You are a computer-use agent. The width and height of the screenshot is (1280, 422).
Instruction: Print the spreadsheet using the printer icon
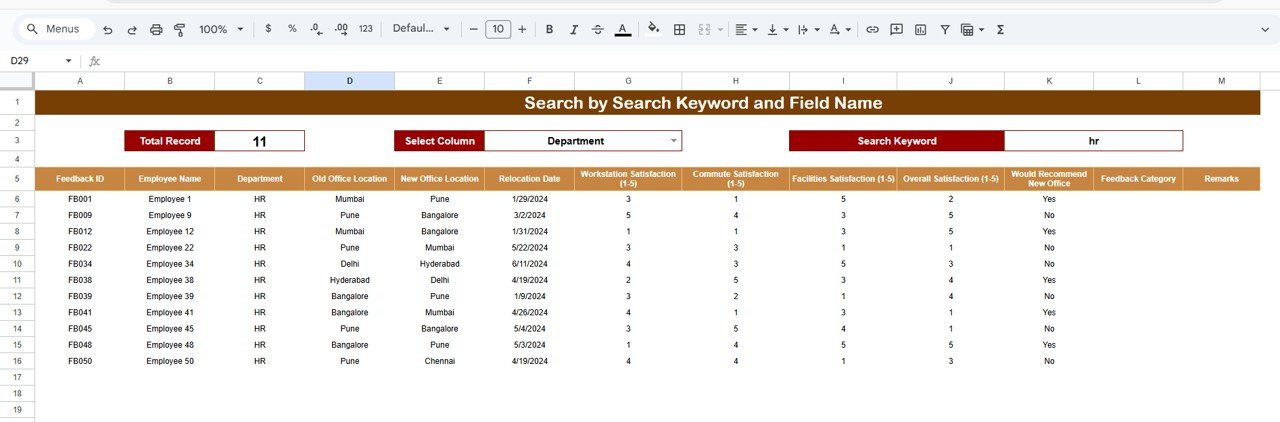click(156, 30)
